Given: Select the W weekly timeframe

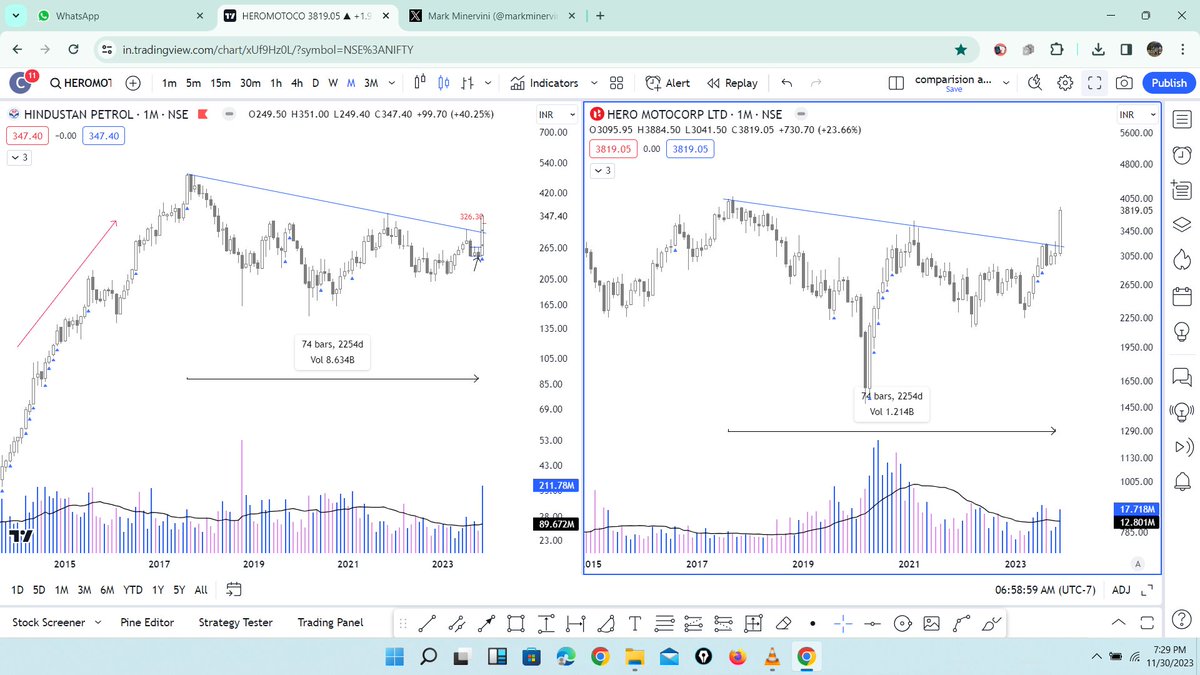Looking at the screenshot, I should point(333,83).
